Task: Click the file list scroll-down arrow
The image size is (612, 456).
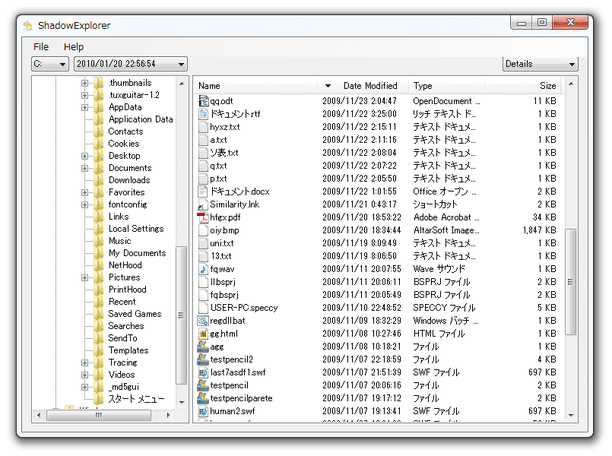Action: click(x=571, y=415)
